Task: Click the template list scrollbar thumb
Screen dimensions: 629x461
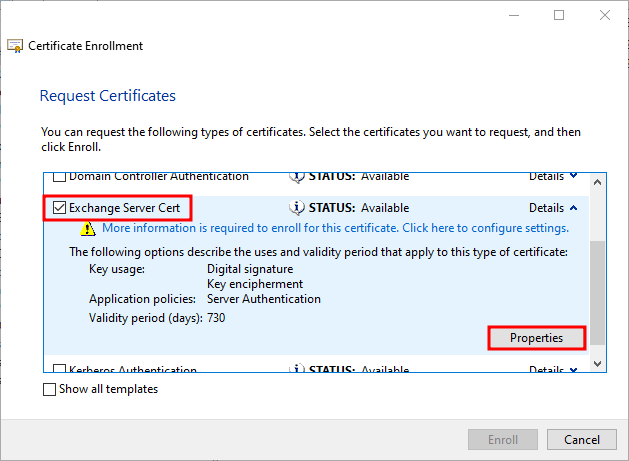Action: (597, 293)
